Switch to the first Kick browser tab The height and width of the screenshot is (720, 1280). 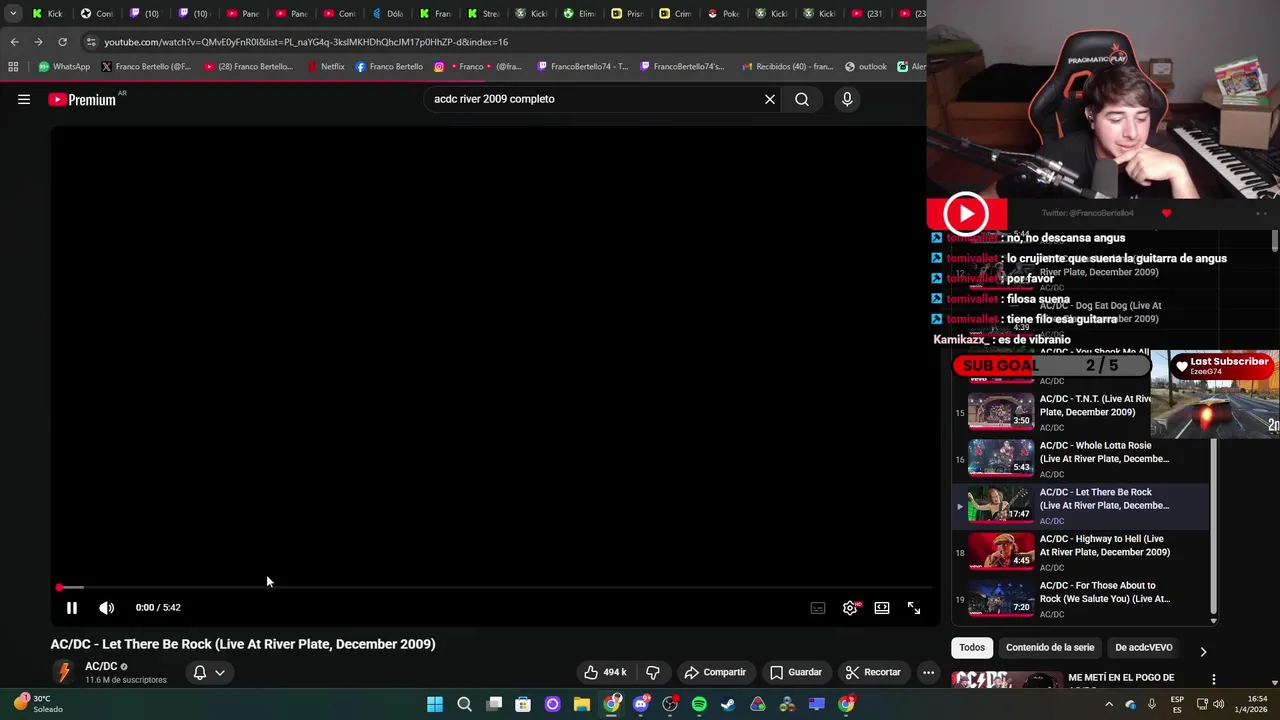pyautogui.click(x=47, y=13)
